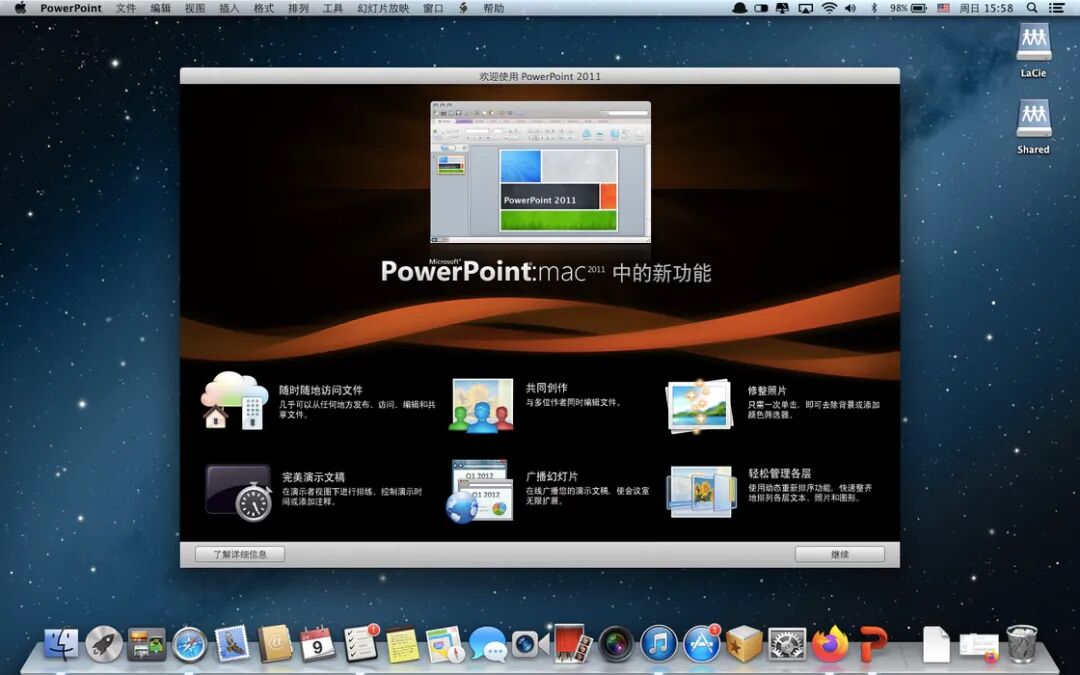Open the 格式 menu

263,8
